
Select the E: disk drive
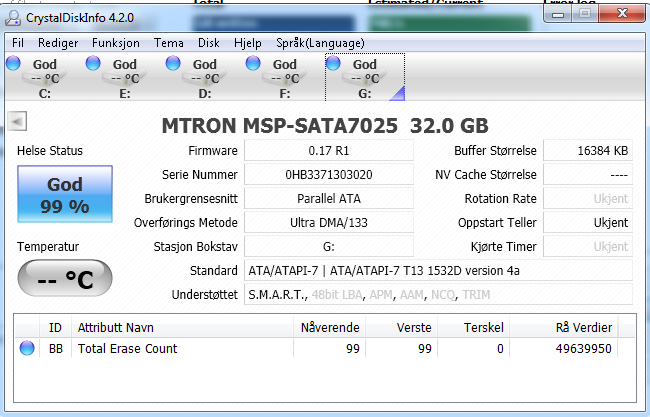(x=125, y=78)
